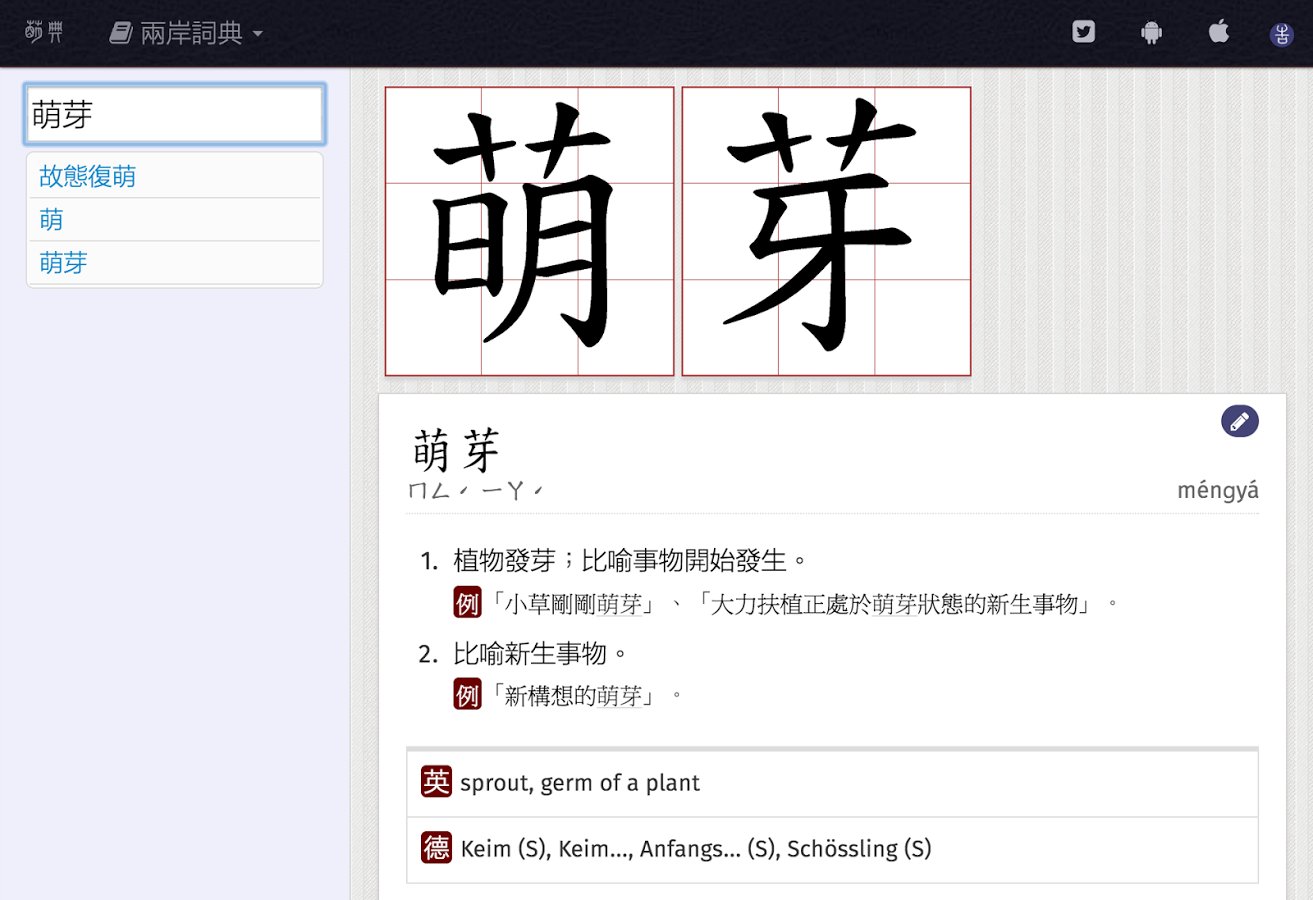
Task: Focus the search box containing 萌芽
Action: [175, 114]
